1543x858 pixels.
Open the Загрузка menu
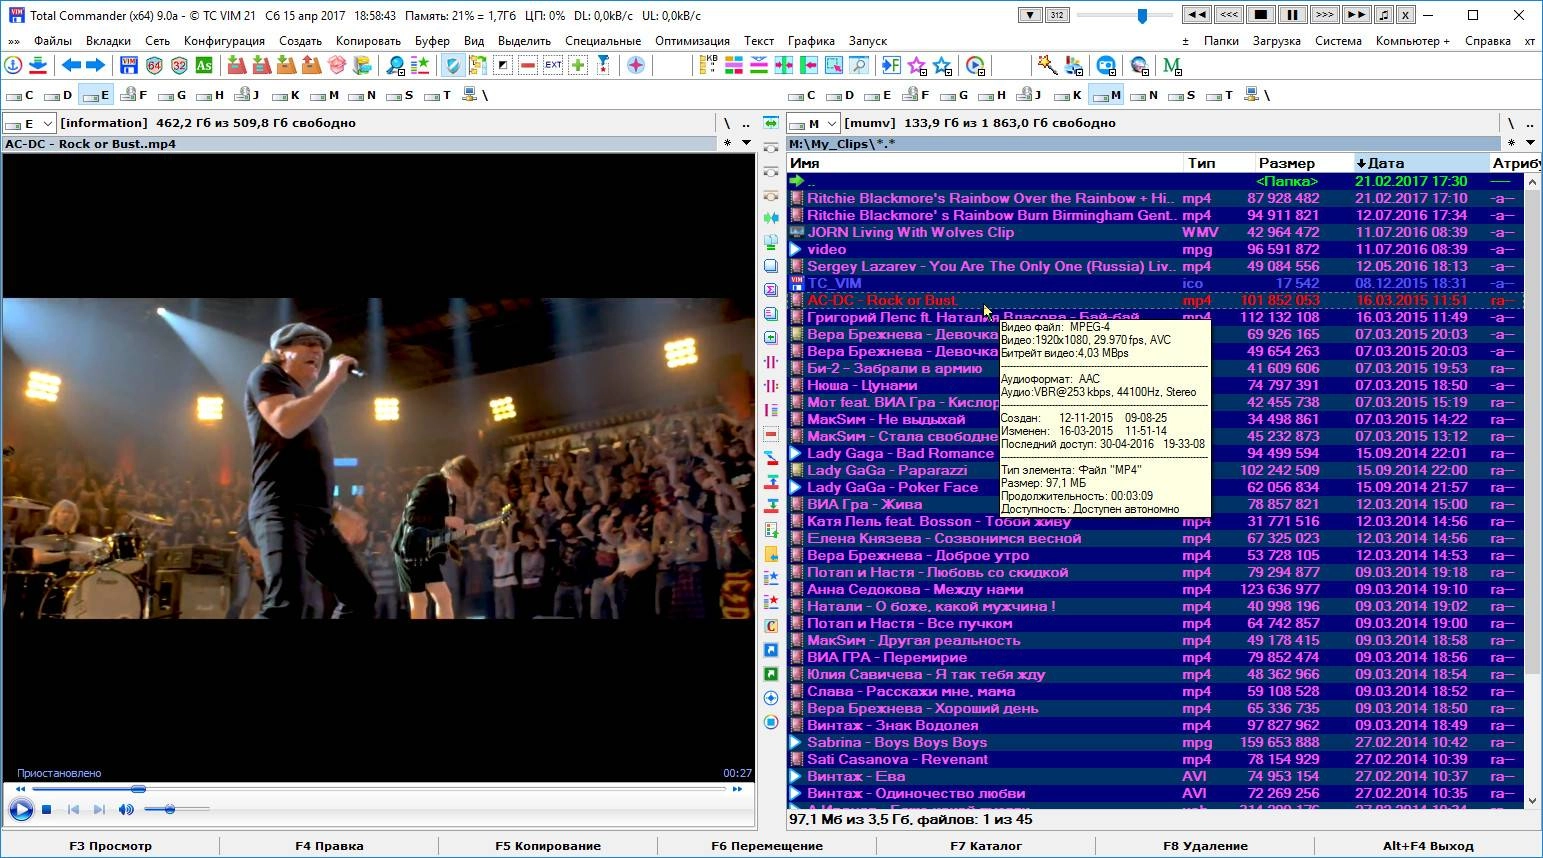point(1276,41)
